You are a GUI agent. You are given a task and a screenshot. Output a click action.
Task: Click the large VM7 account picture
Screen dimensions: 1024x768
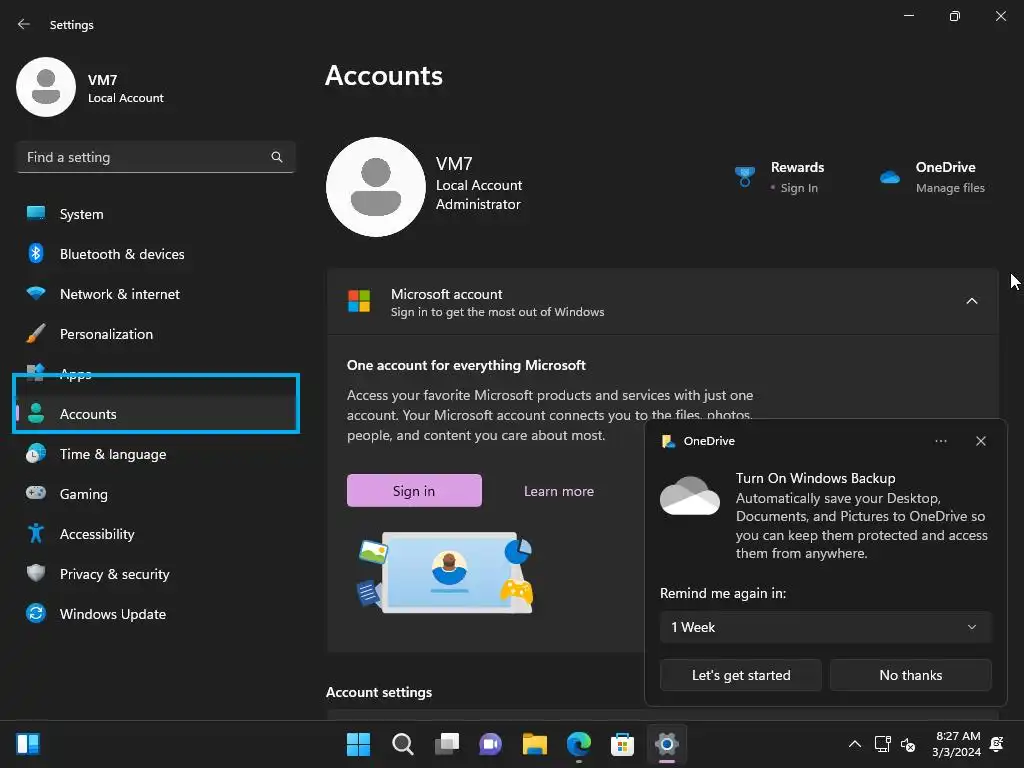tap(376, 187)
